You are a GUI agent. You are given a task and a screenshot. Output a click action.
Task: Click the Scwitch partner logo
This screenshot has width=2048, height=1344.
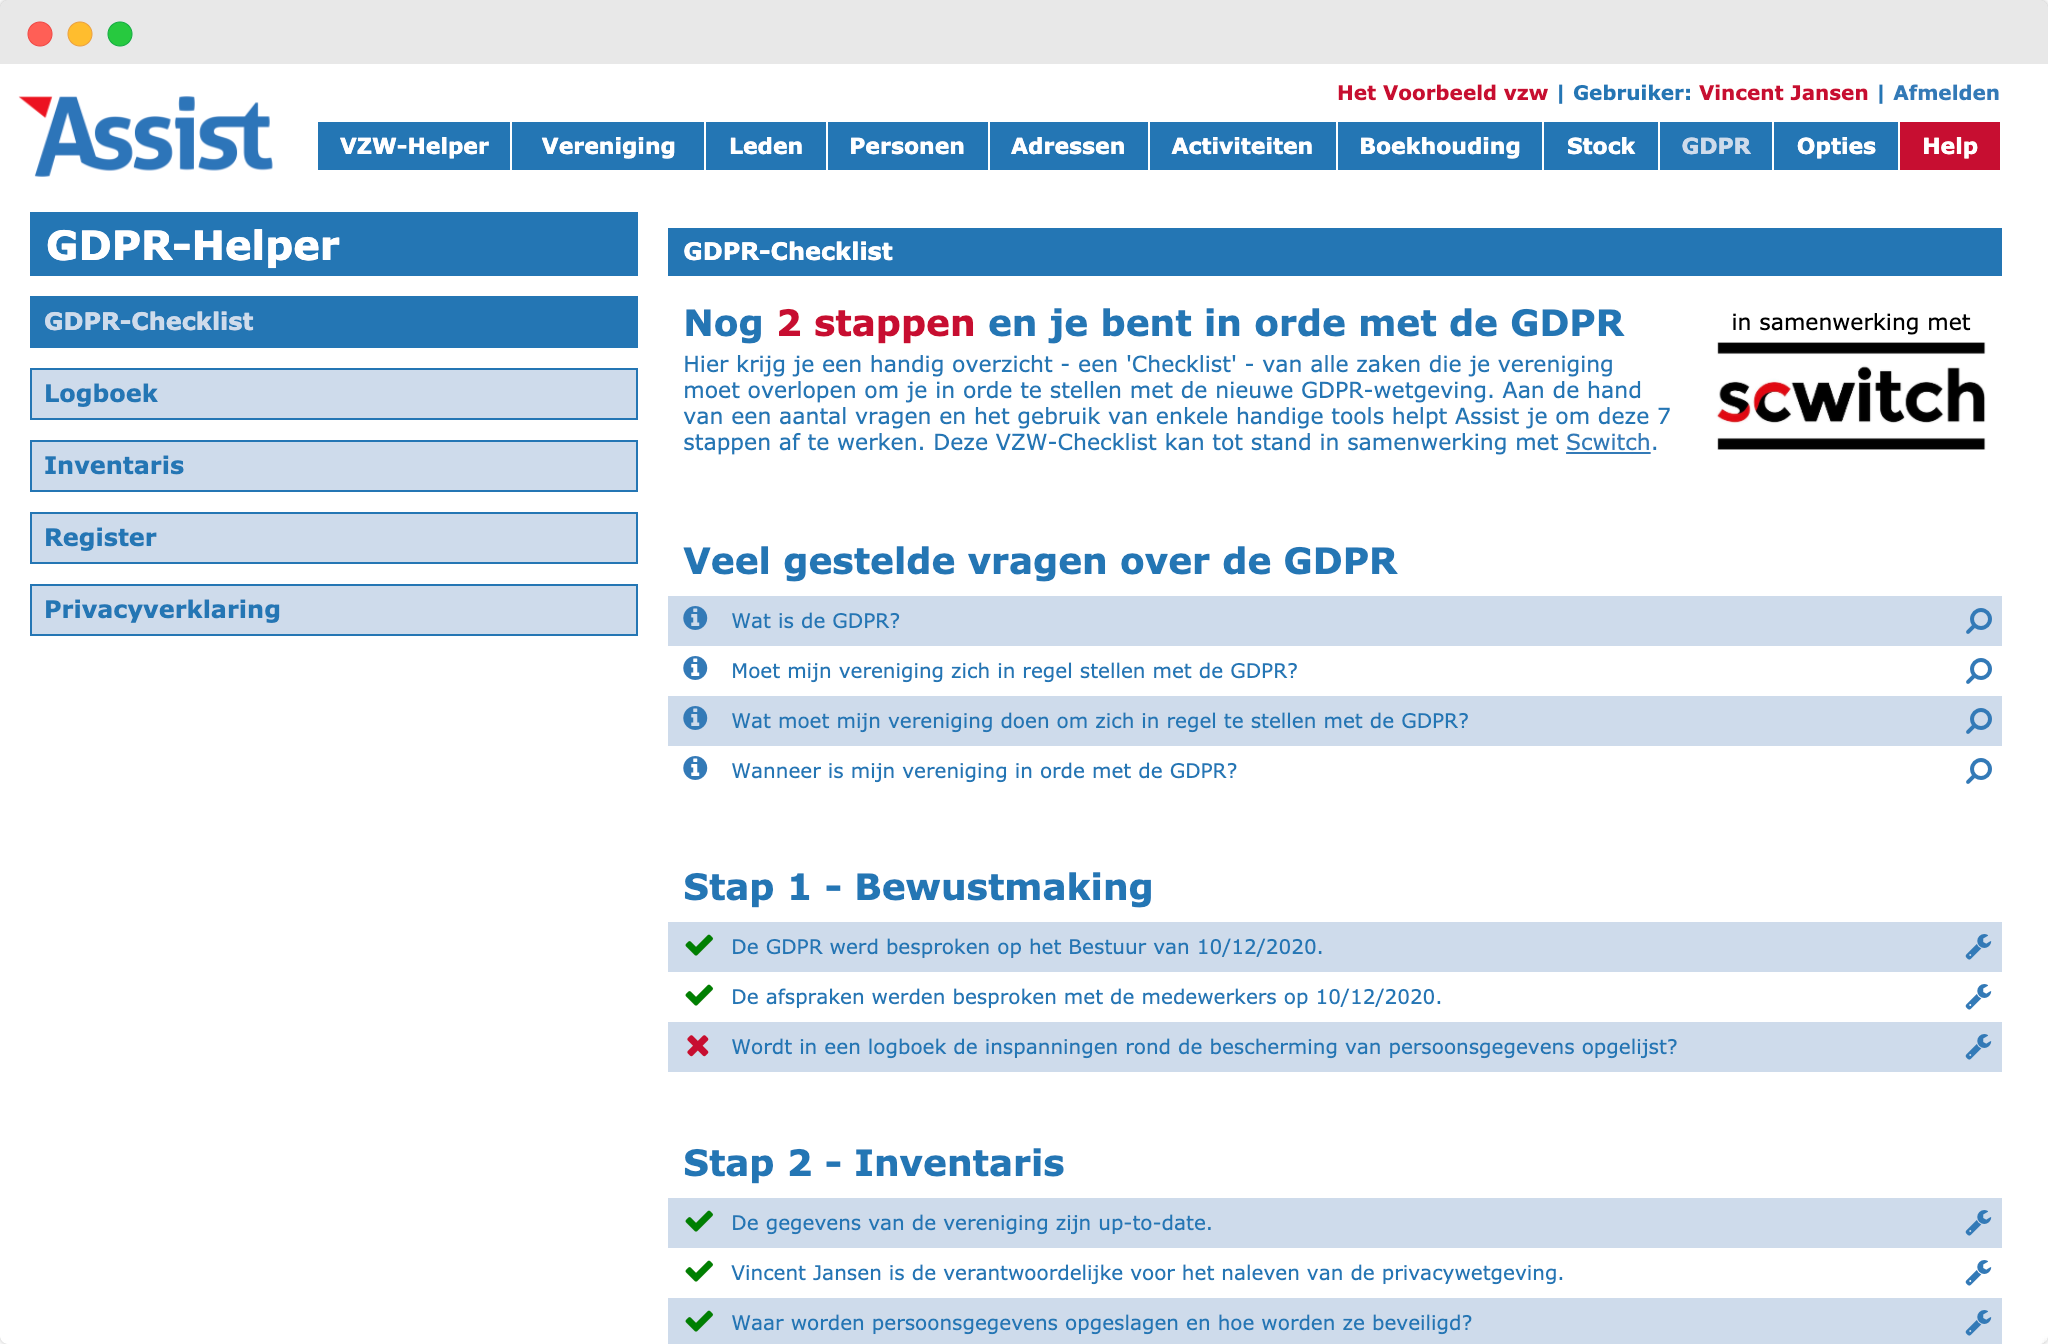(x=1851, y=396)
